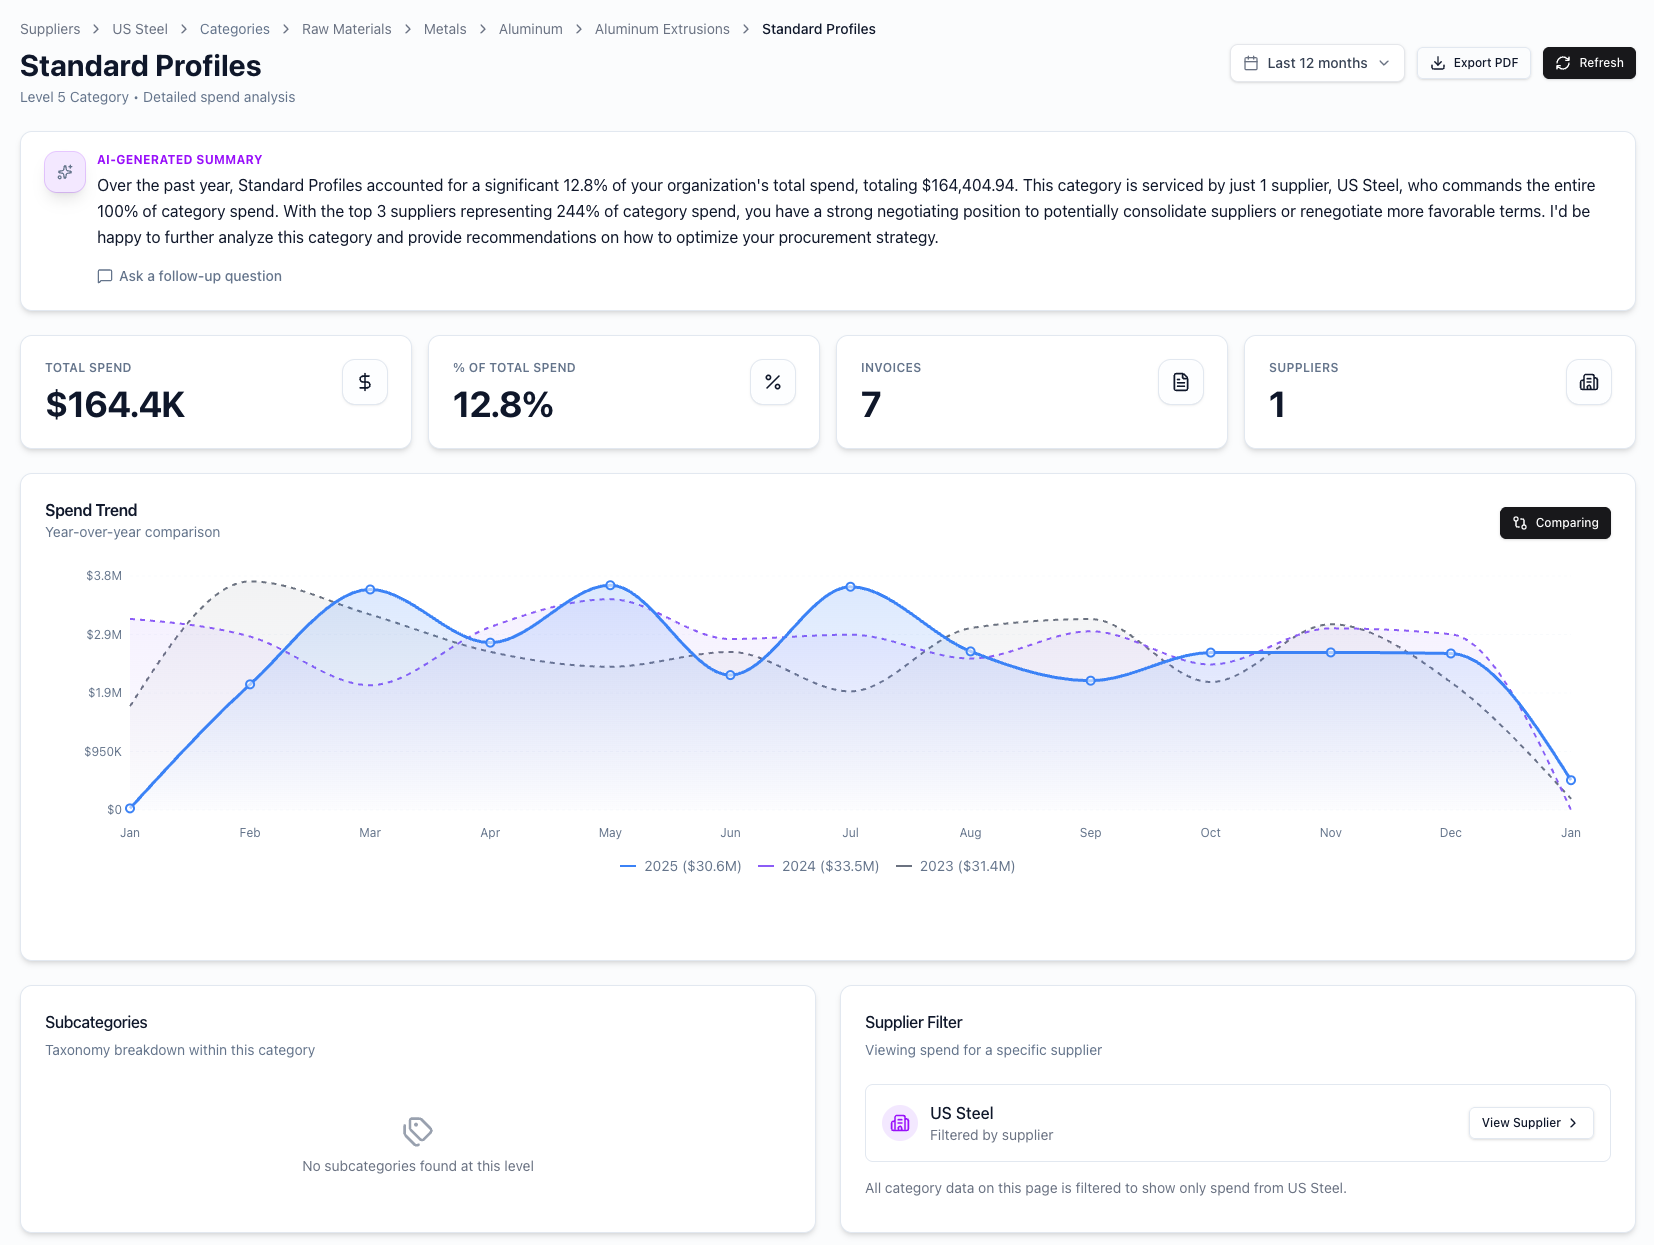Go to Raw Materials breadcrumb
The width and height of the screenshot is (1654, 1245).
tap(346, 29)
